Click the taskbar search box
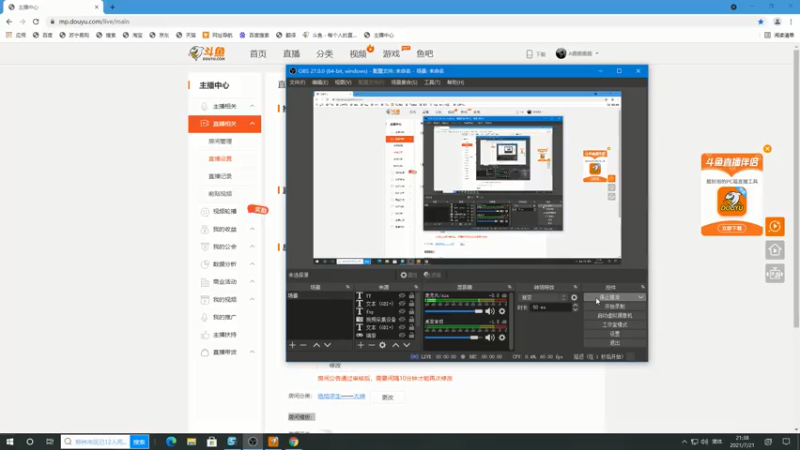800x450 pixels. 95,442
